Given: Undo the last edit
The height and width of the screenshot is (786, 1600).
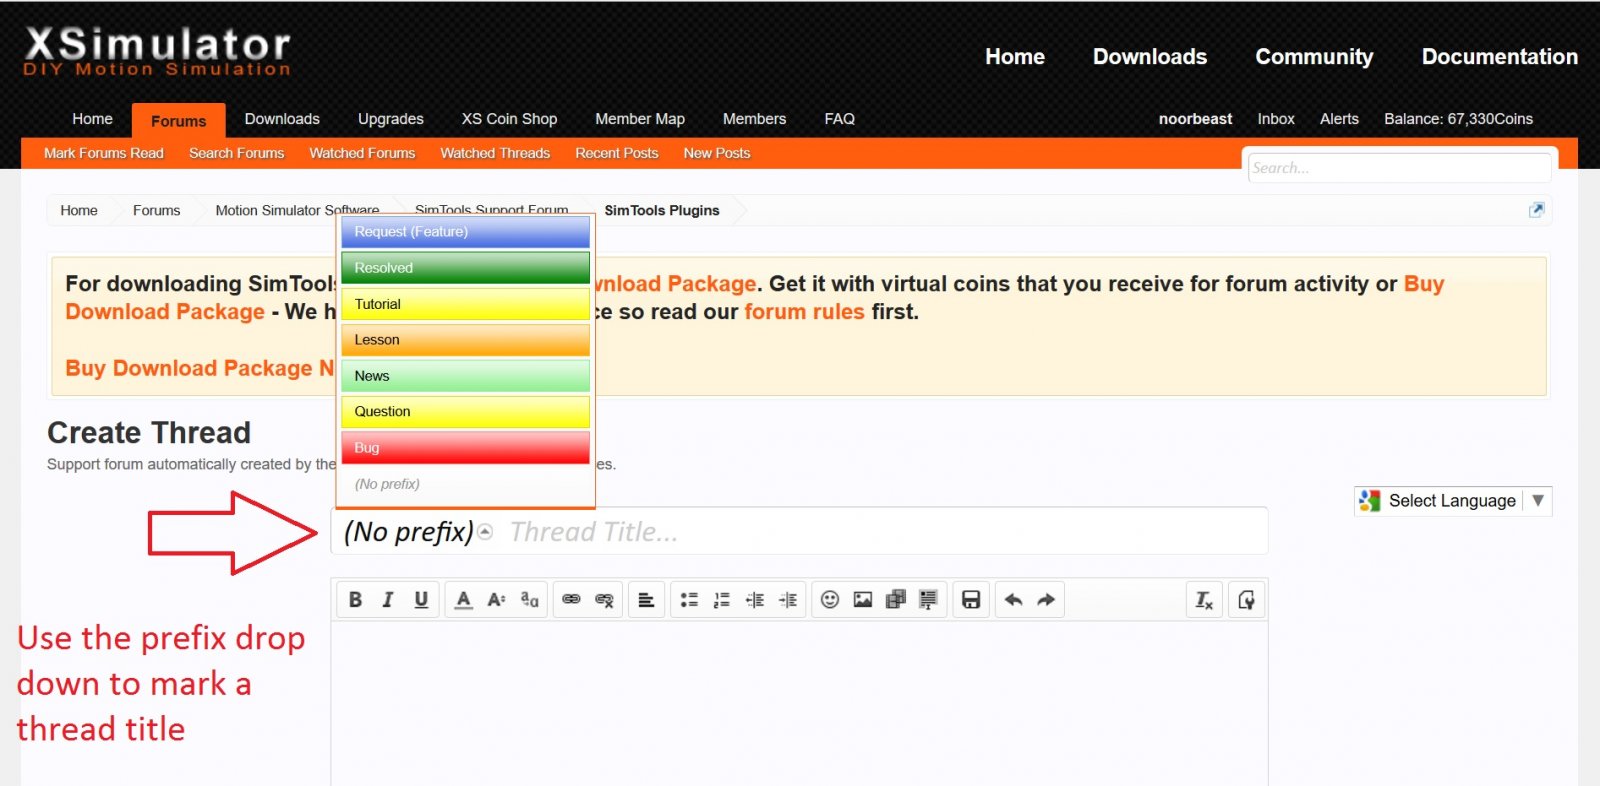Looking at the screenshot, I should point(1013,600).
